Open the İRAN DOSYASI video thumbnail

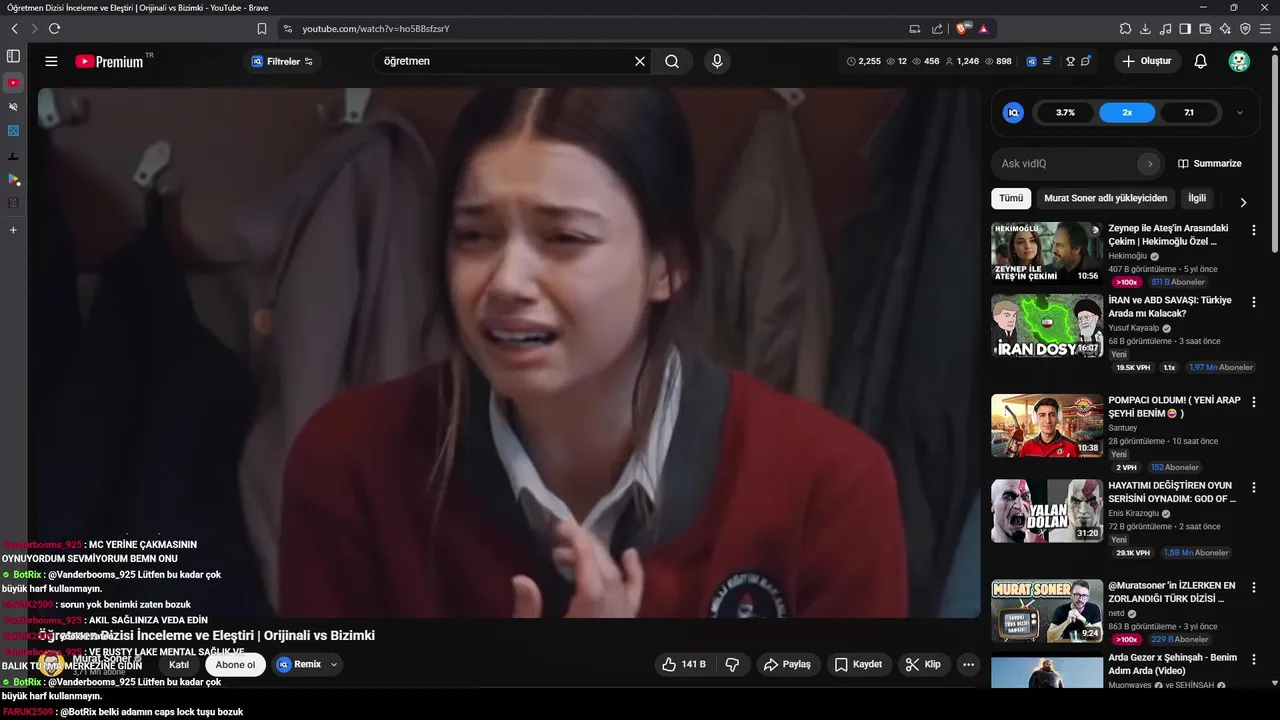[x=1047, y=325]
